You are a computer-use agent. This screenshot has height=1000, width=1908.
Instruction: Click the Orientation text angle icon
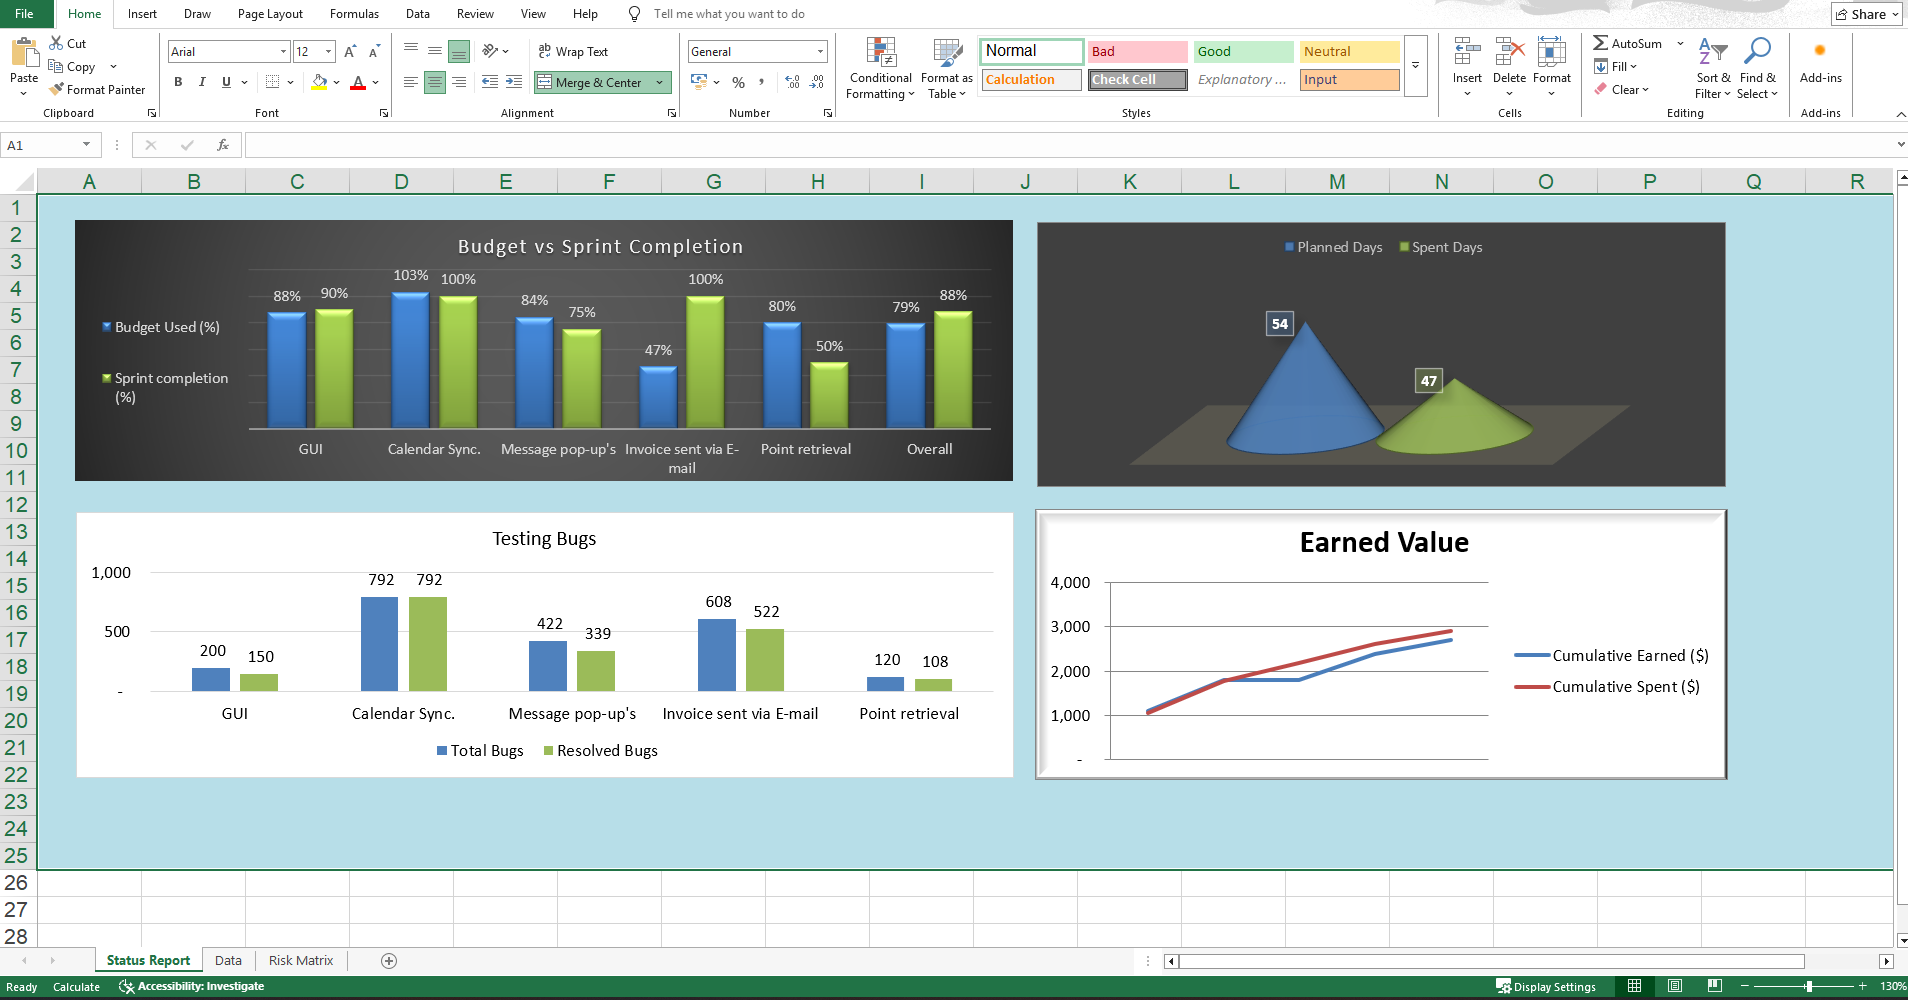click(x=490, y=51)
